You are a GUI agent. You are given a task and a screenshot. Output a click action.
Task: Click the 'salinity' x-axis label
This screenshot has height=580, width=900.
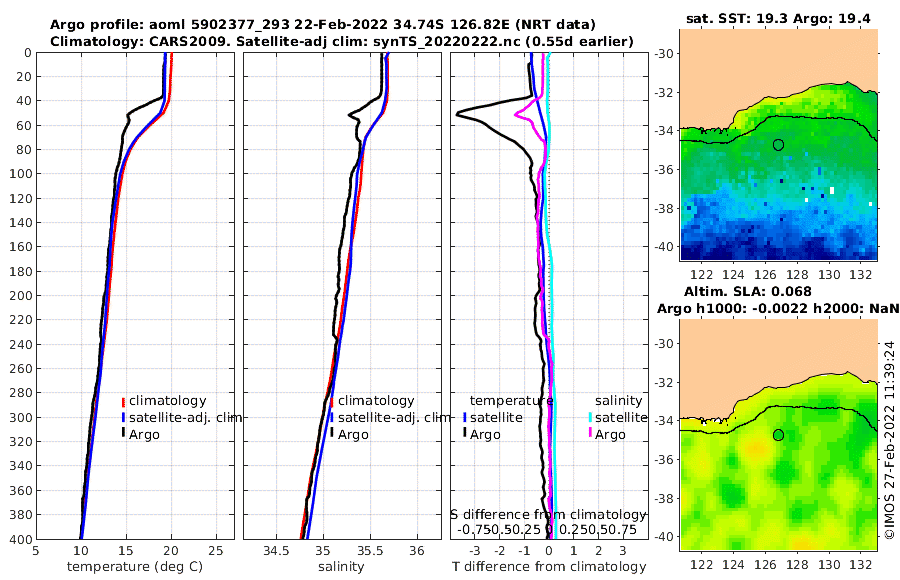click(341, 567)
